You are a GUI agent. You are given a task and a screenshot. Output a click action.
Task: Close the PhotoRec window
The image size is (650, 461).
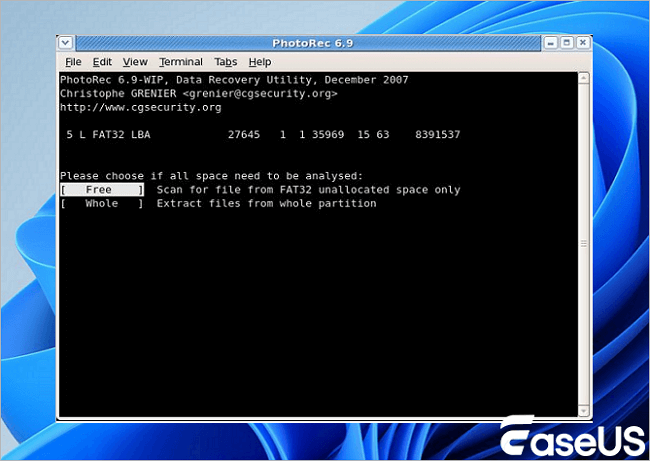coord(583,43)
